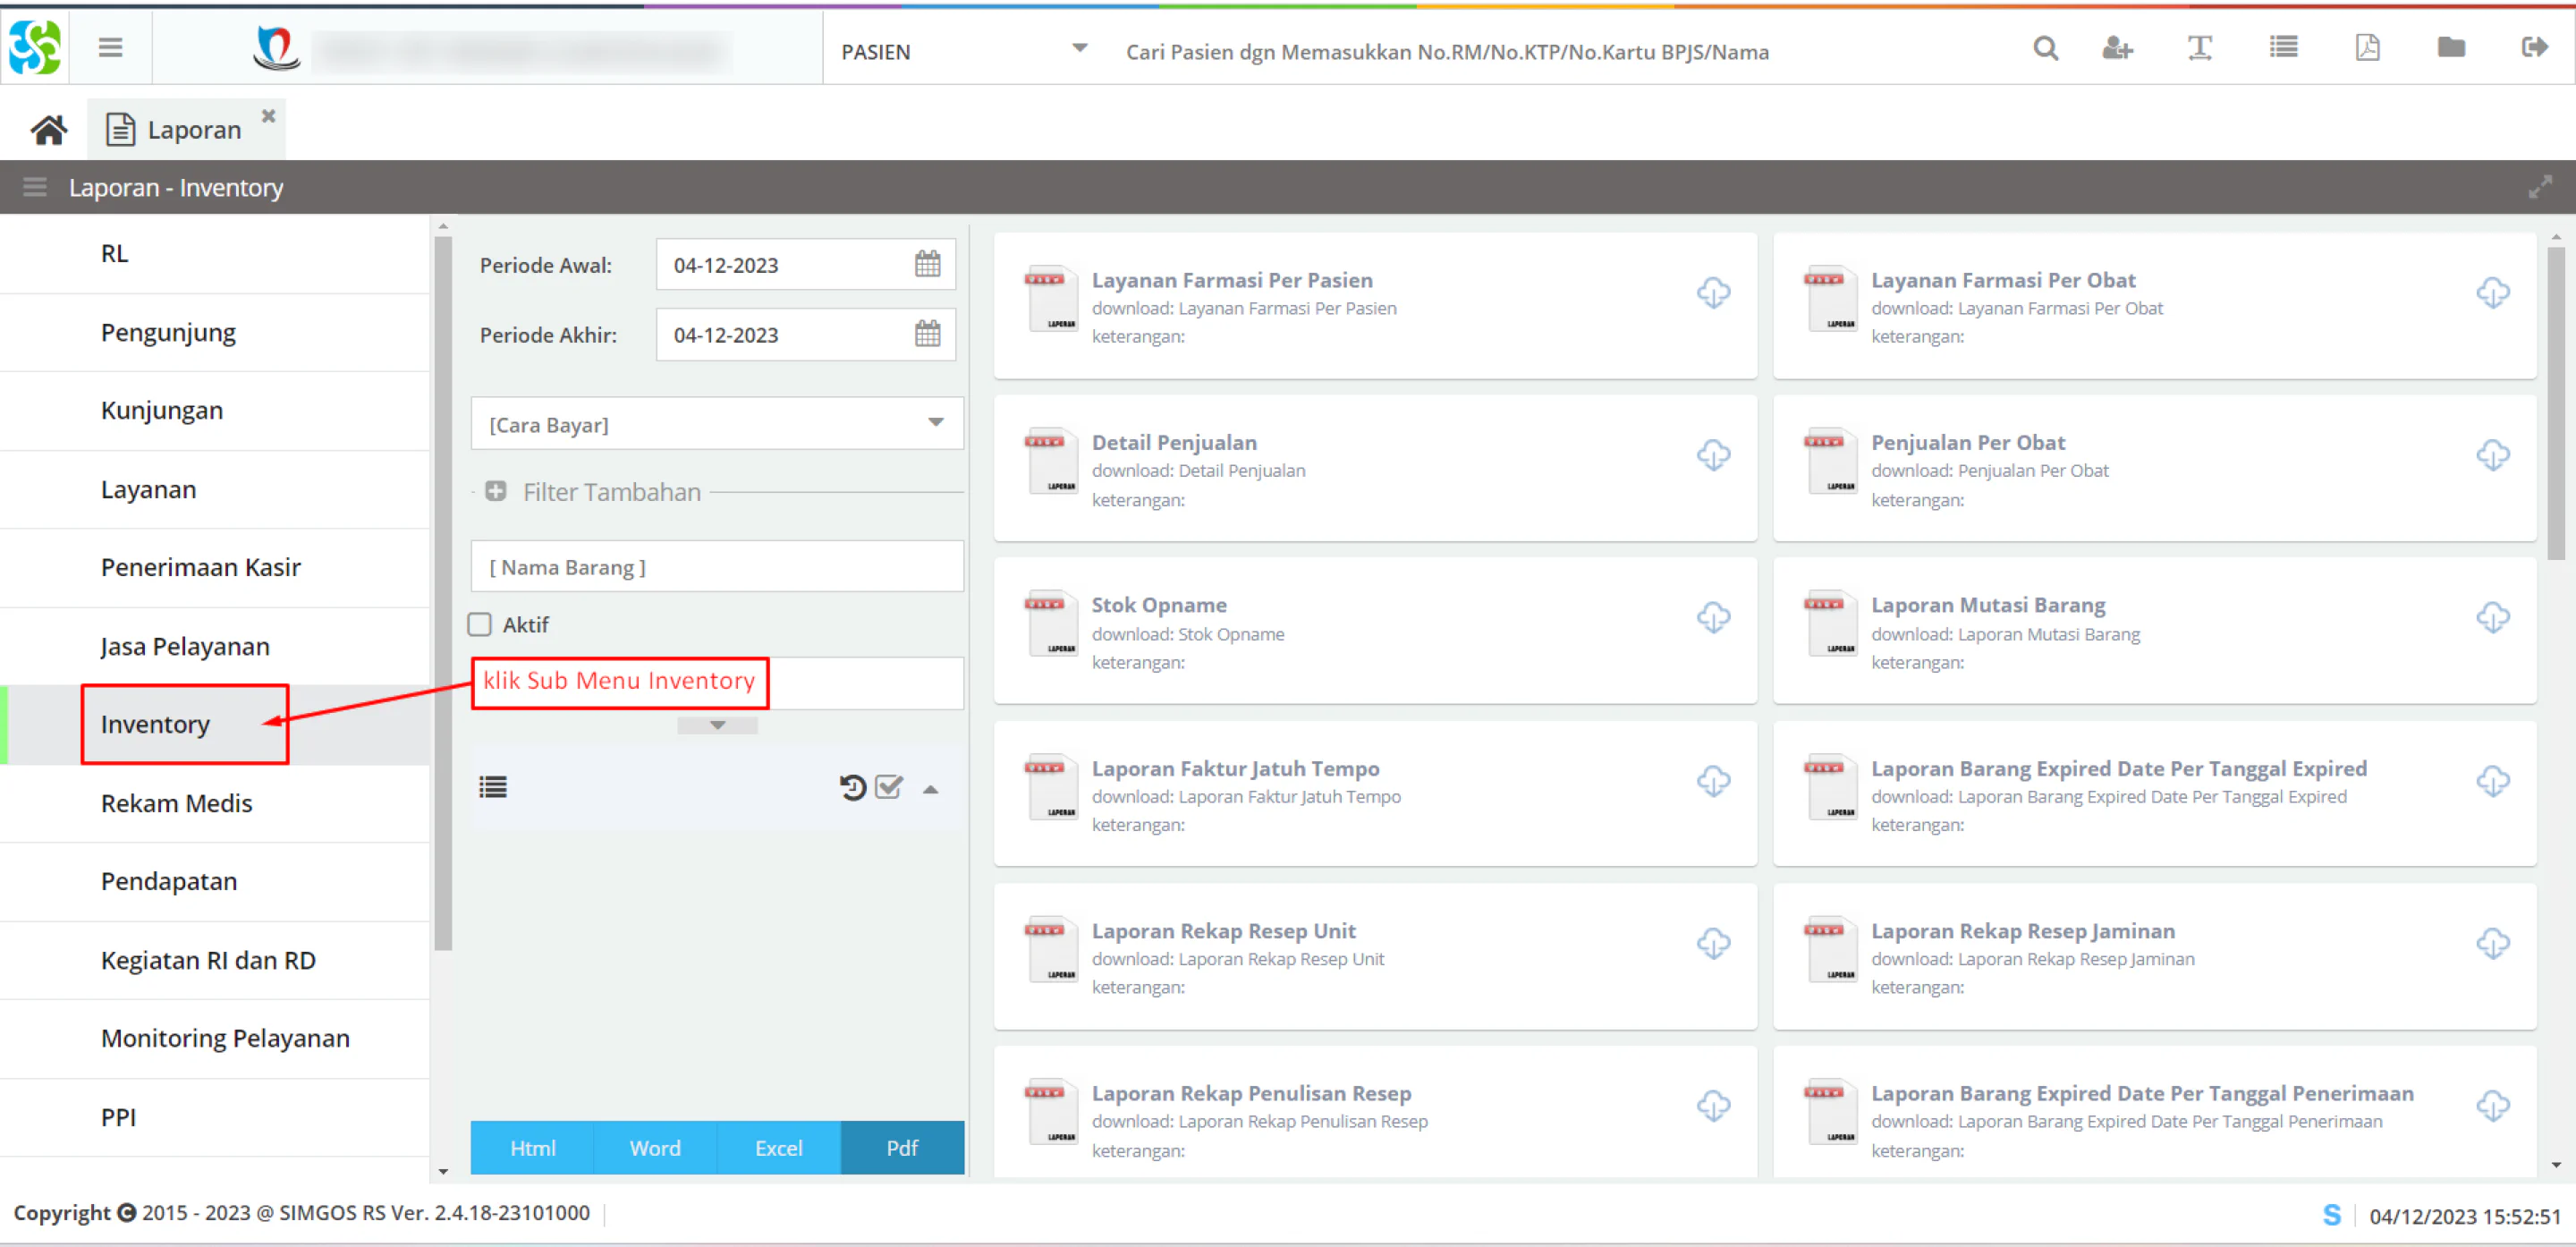Open the Cara Bayar dropdown
2576x1247 pixels.
click(717, 424)
